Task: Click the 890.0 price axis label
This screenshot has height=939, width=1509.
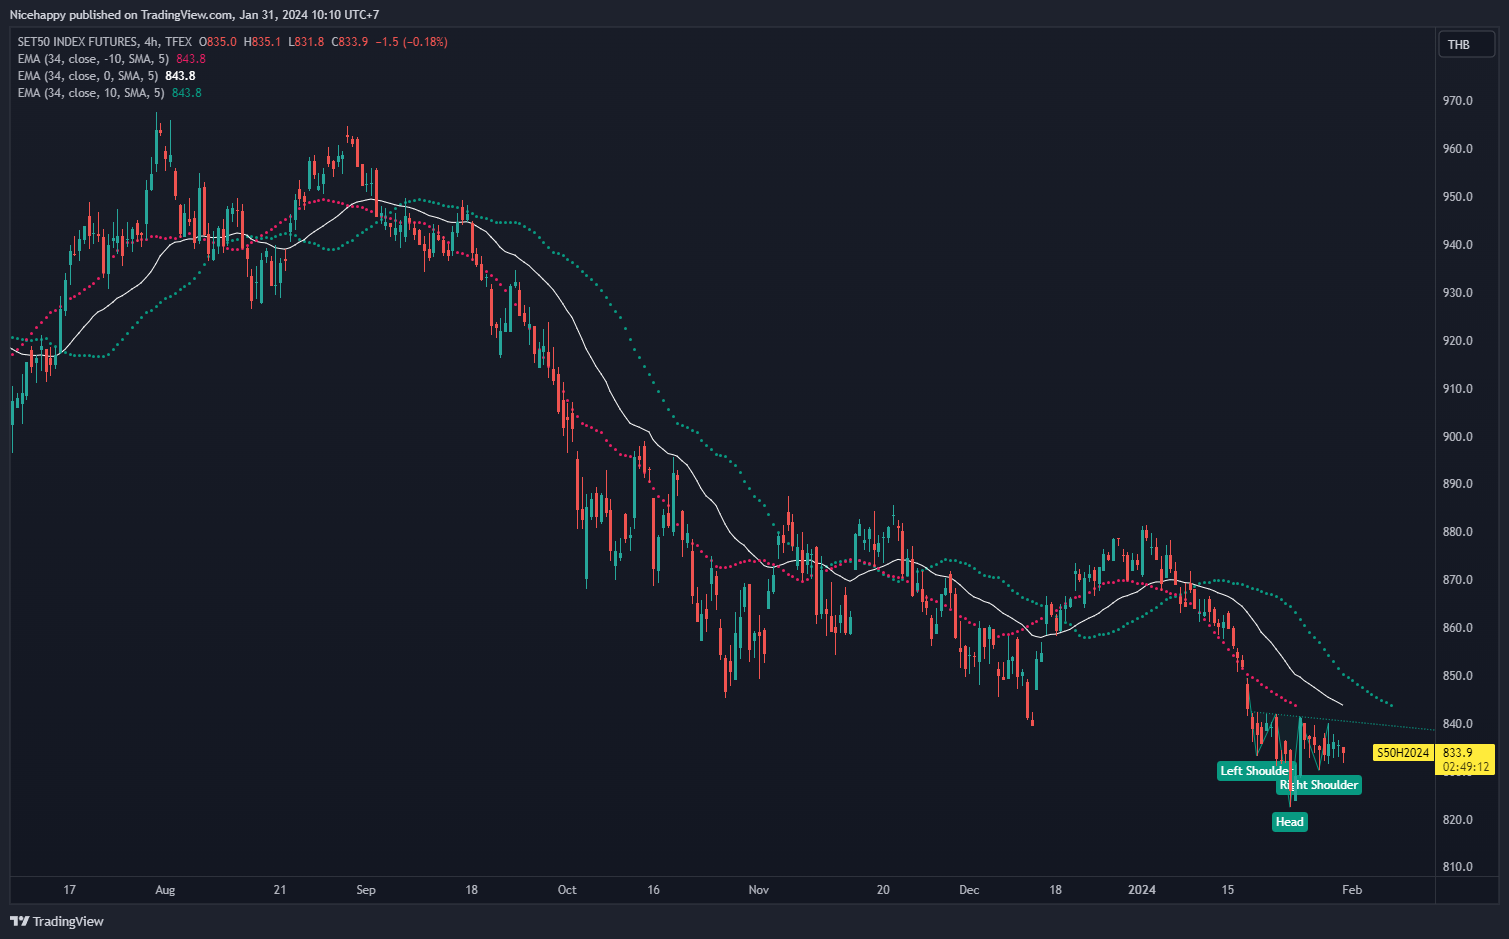Action: click(1457, 484)
